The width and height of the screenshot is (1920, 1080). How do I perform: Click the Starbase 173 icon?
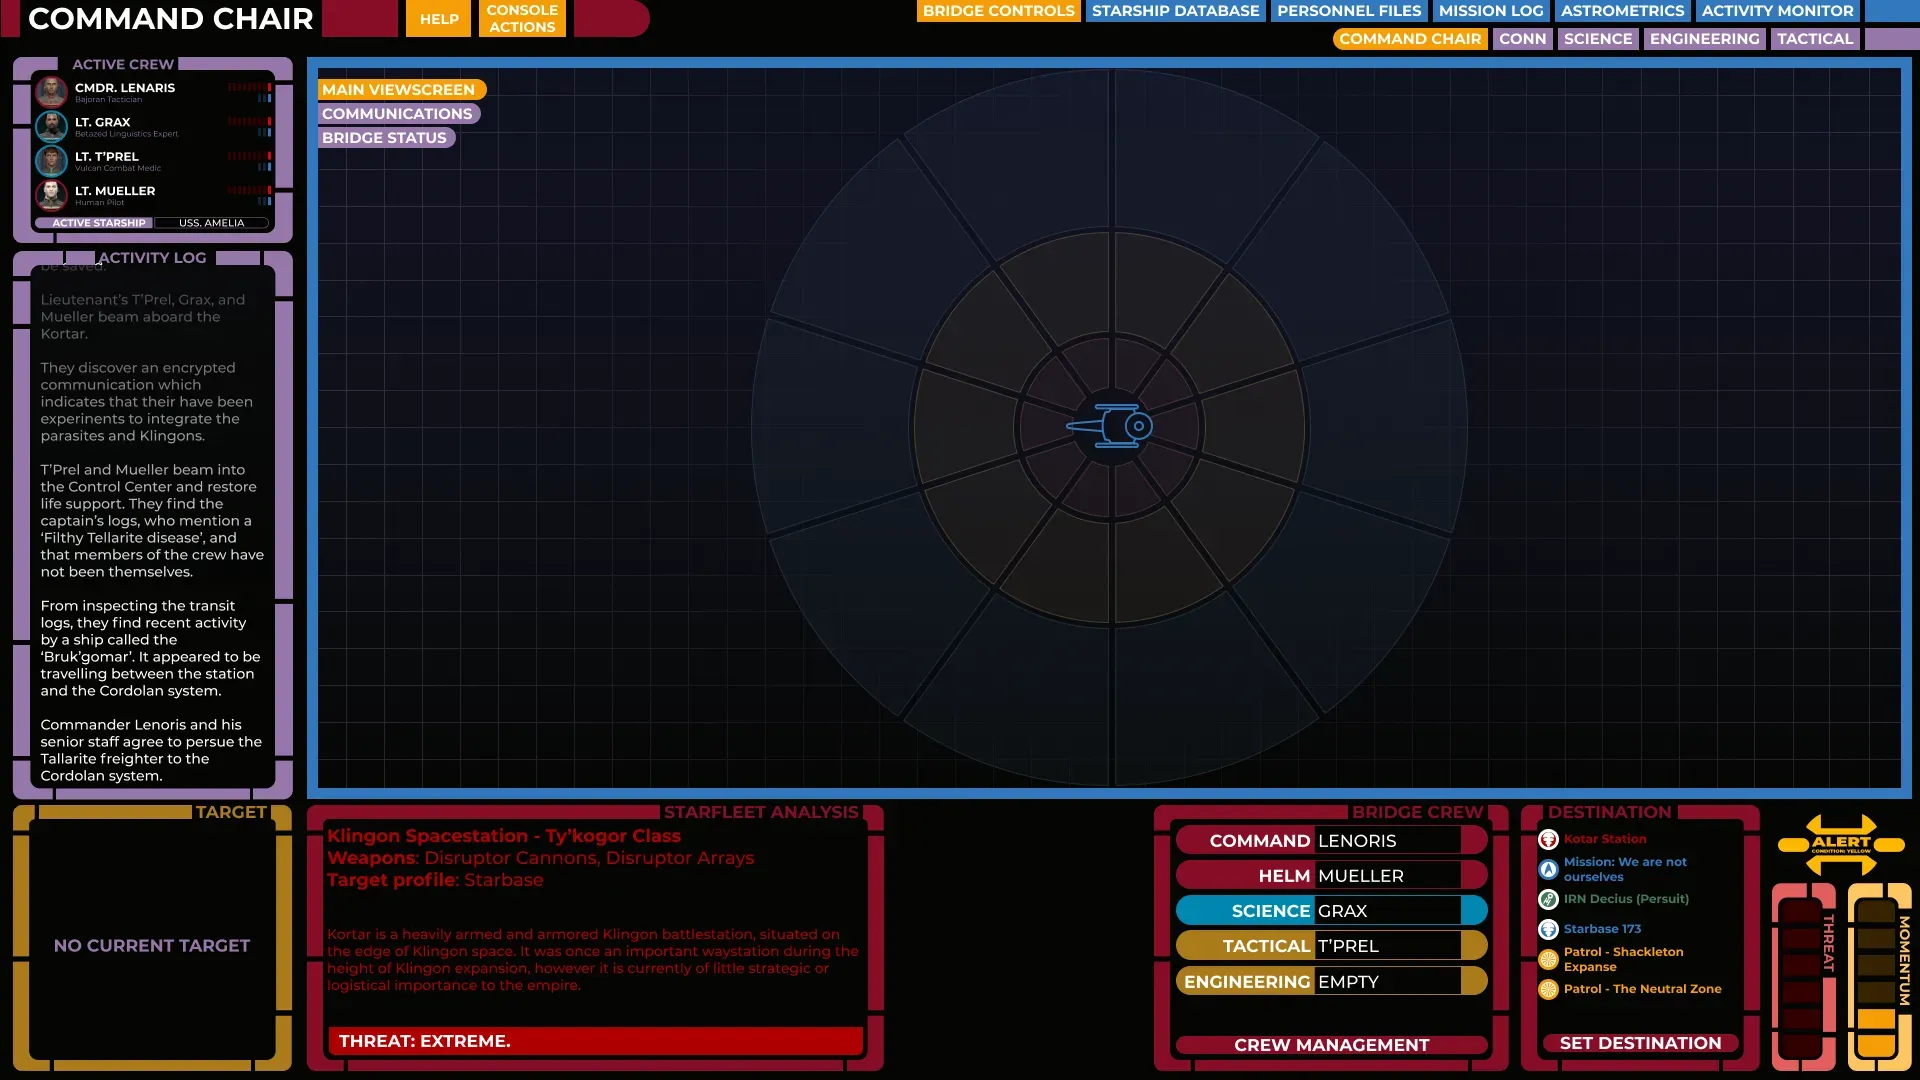(x=1548, y=929)
